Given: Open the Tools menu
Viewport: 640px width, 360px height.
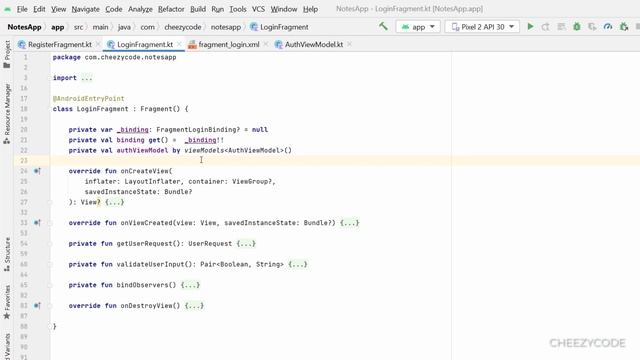Looking at the screenshot, I should (x=238, y=9).
